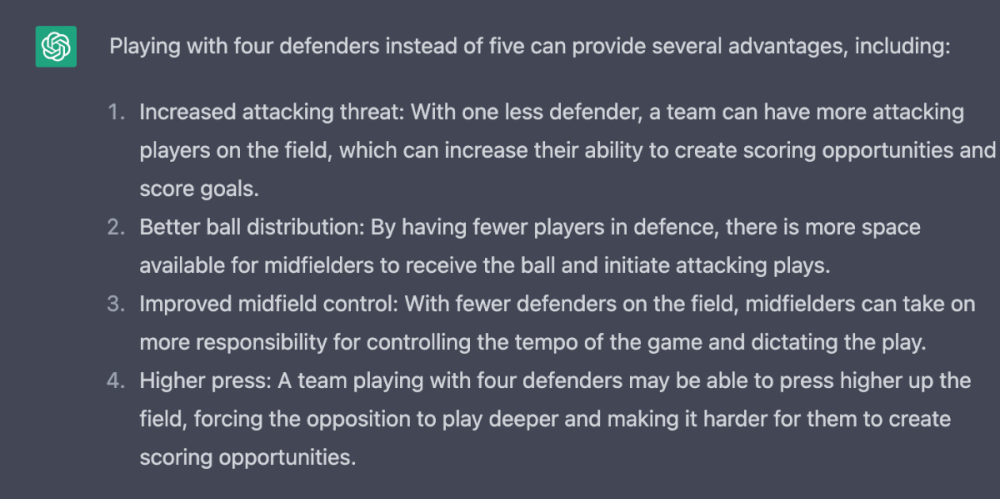Click the phrase "more space" in item two
Screen dimensions: 1000x499
point(872,228)
